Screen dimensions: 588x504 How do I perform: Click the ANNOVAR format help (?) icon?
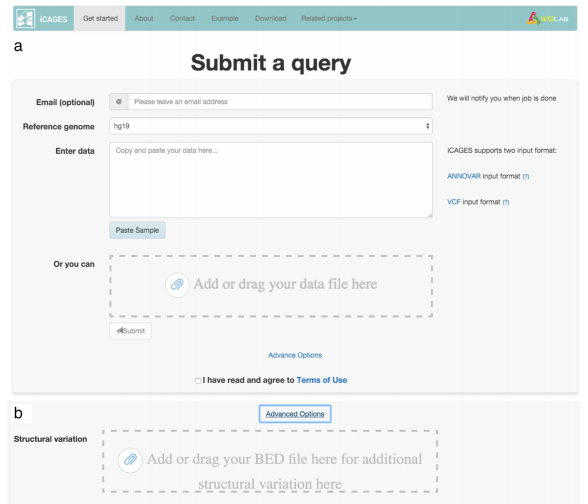(526, 177)
